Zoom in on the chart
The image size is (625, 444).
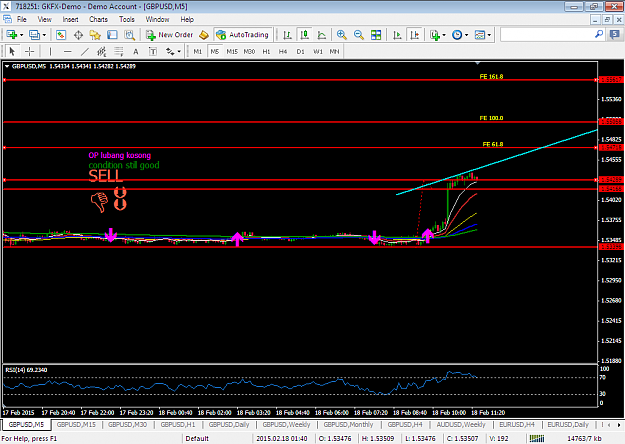(342, 35)
